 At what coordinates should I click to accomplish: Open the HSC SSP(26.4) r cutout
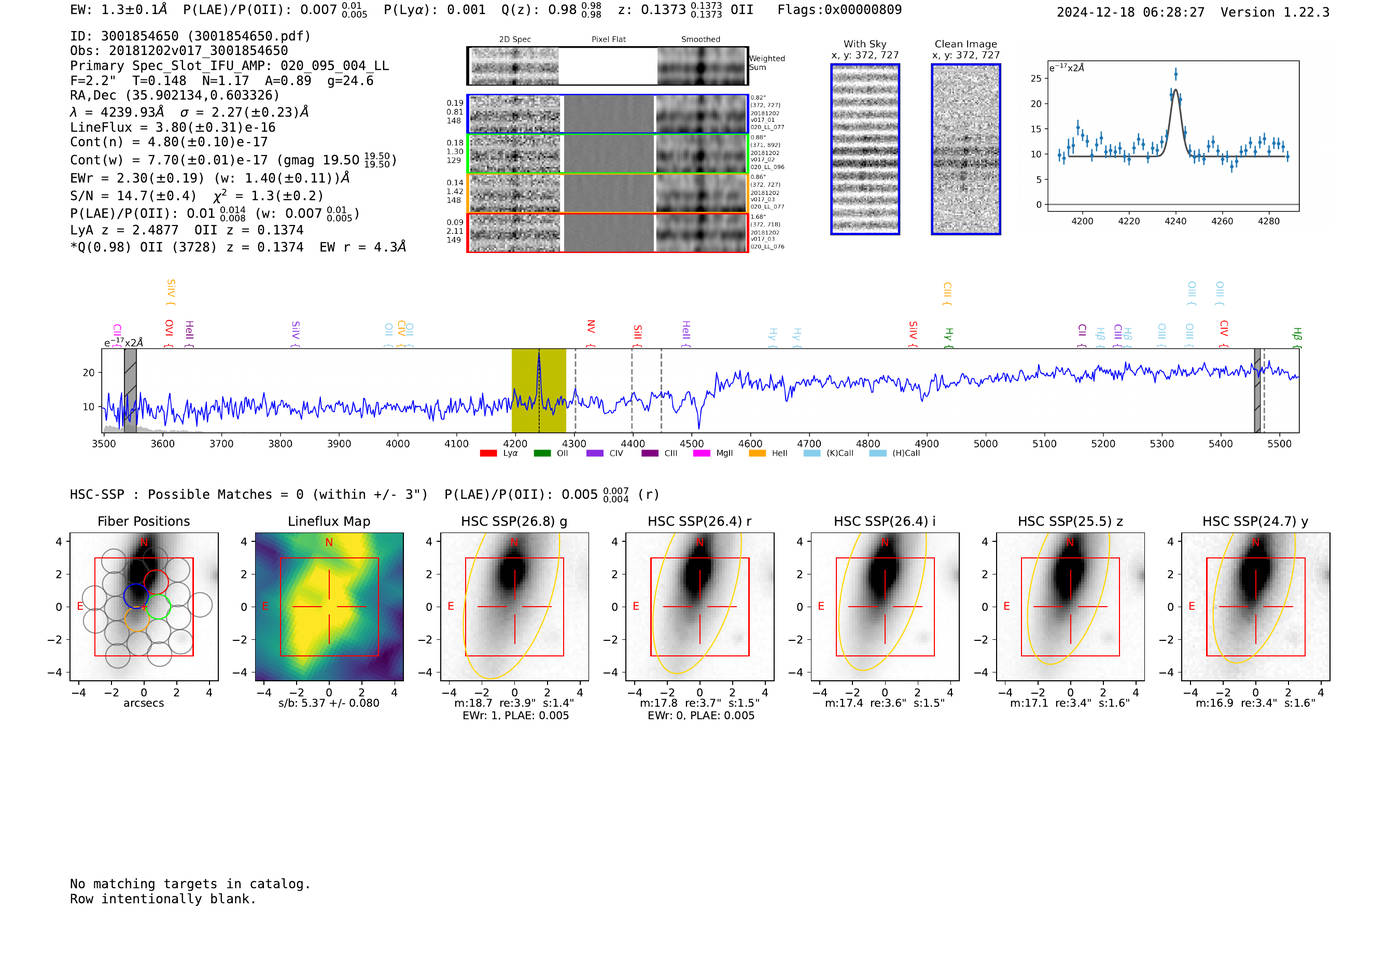tap(700, 606)
